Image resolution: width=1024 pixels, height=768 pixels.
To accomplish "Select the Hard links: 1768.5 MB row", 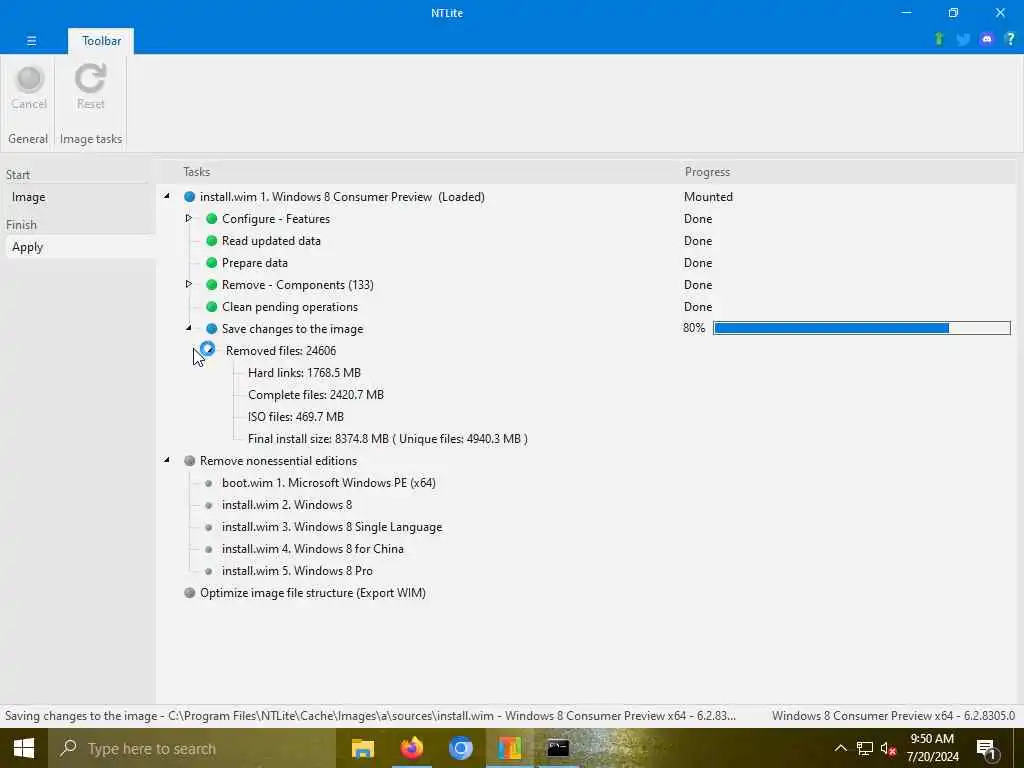I will tap(304, 373).
